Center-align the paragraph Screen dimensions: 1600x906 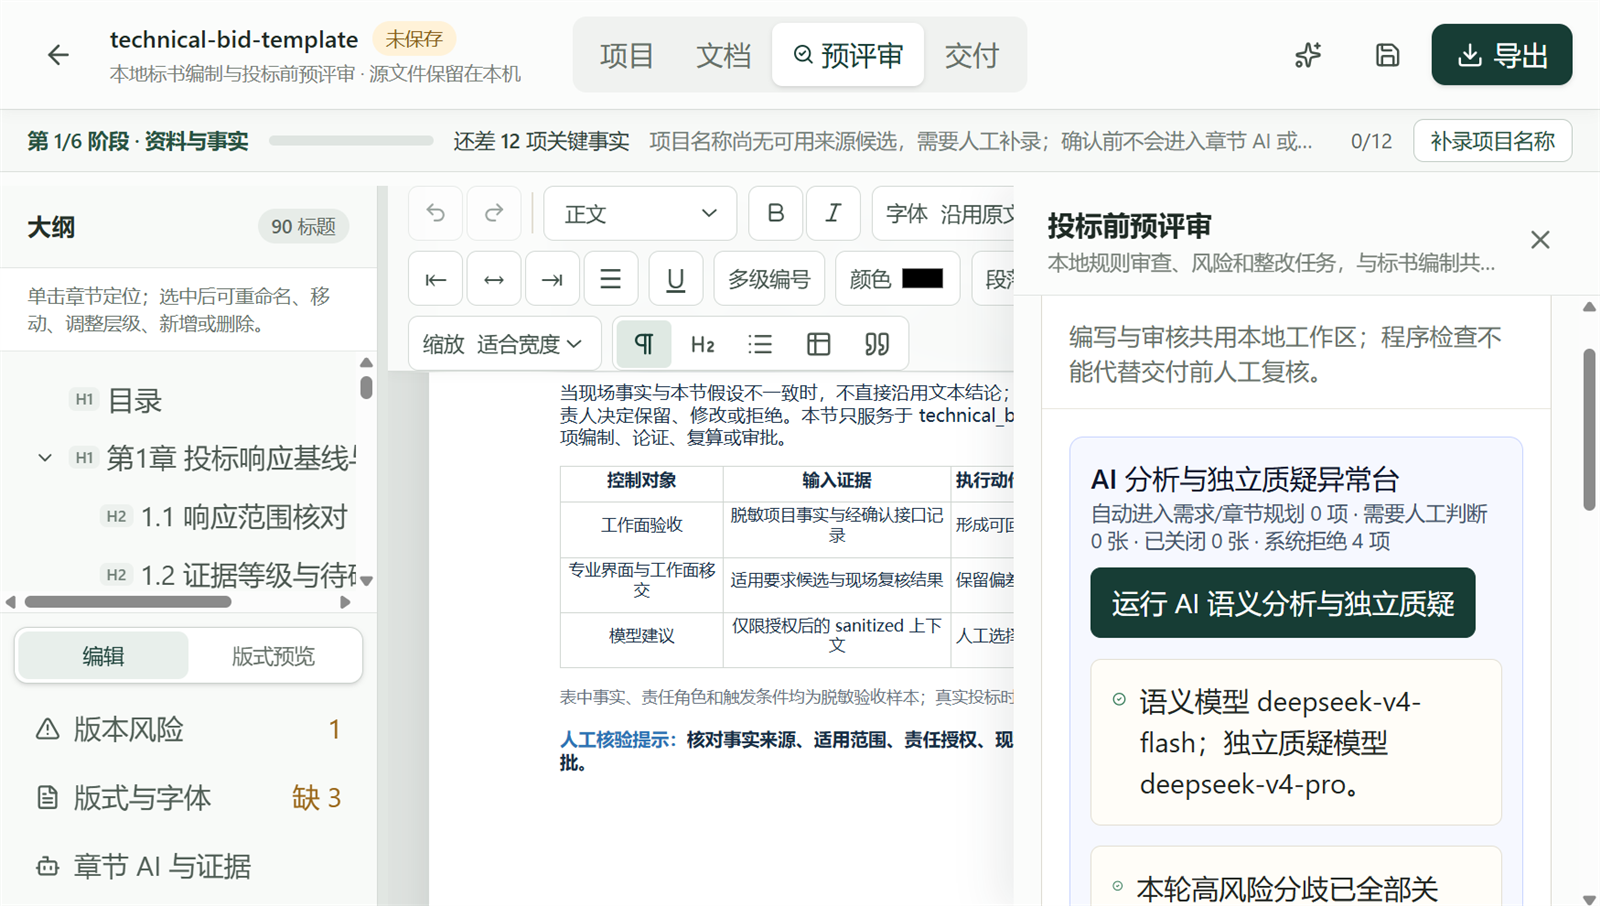(494, 279)
